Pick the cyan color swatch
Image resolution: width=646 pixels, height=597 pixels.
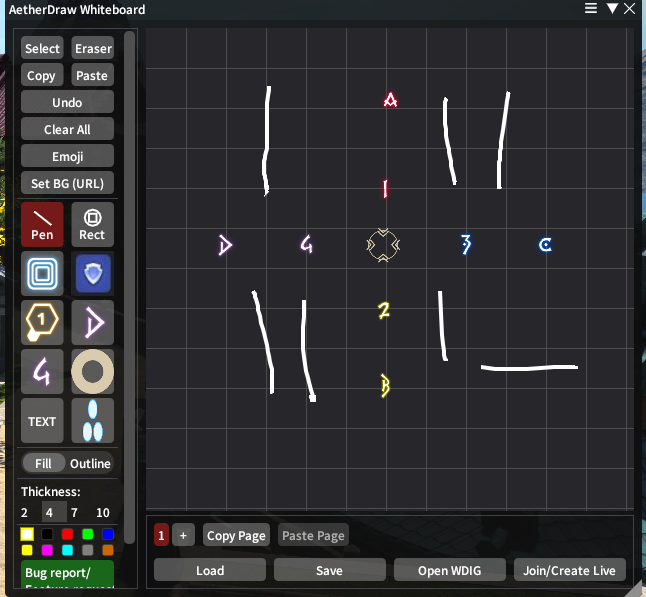pyautogui.click(x=68, y=550)
